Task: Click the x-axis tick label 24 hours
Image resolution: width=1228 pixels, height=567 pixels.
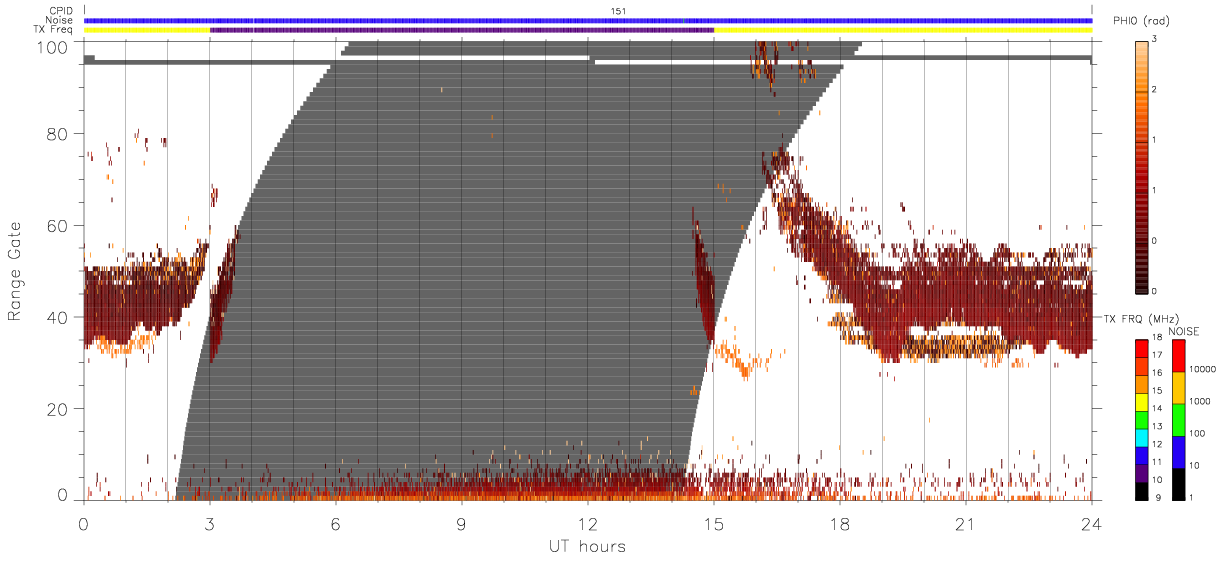Action: [x=1092, y=523]
